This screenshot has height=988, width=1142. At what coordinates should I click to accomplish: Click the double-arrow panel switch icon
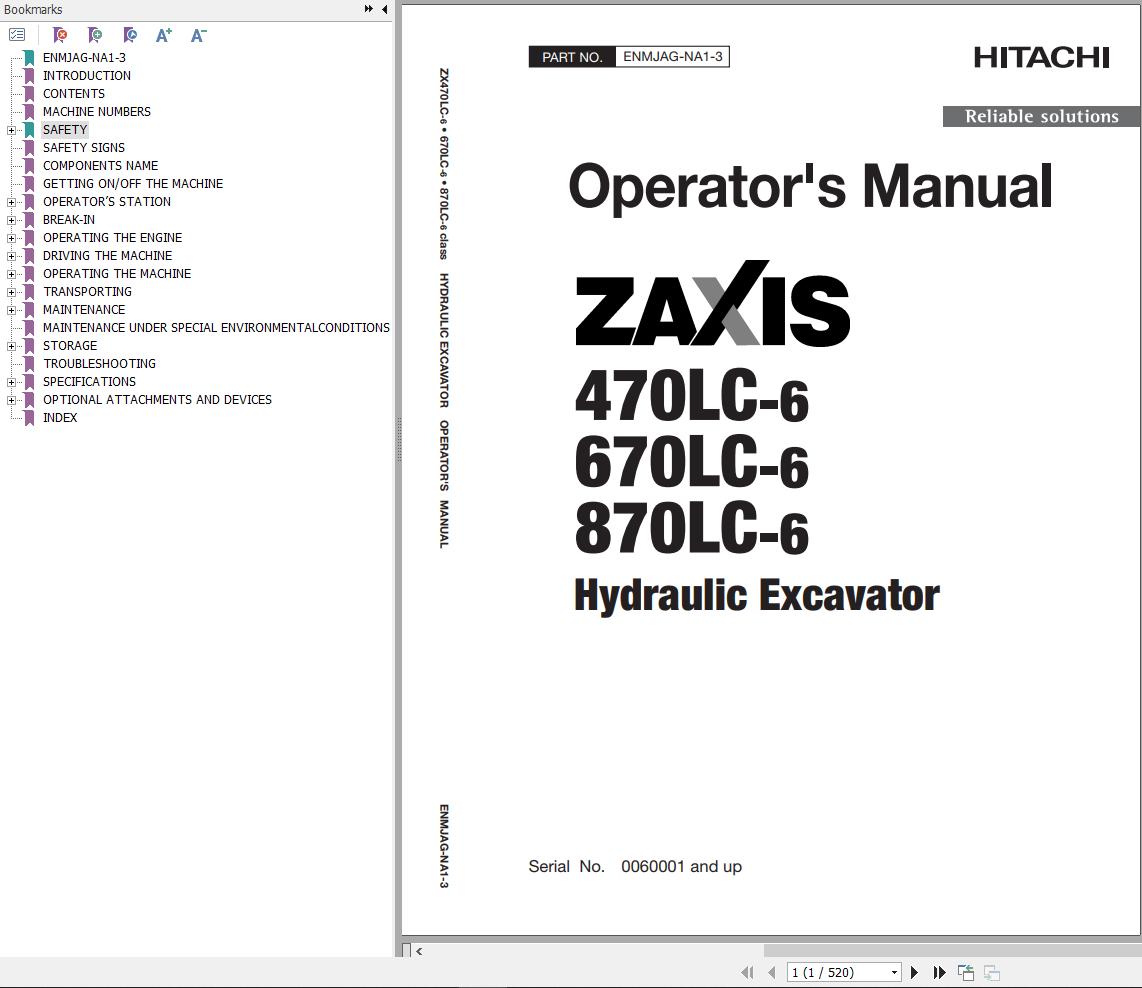click(x=369, y=9)
